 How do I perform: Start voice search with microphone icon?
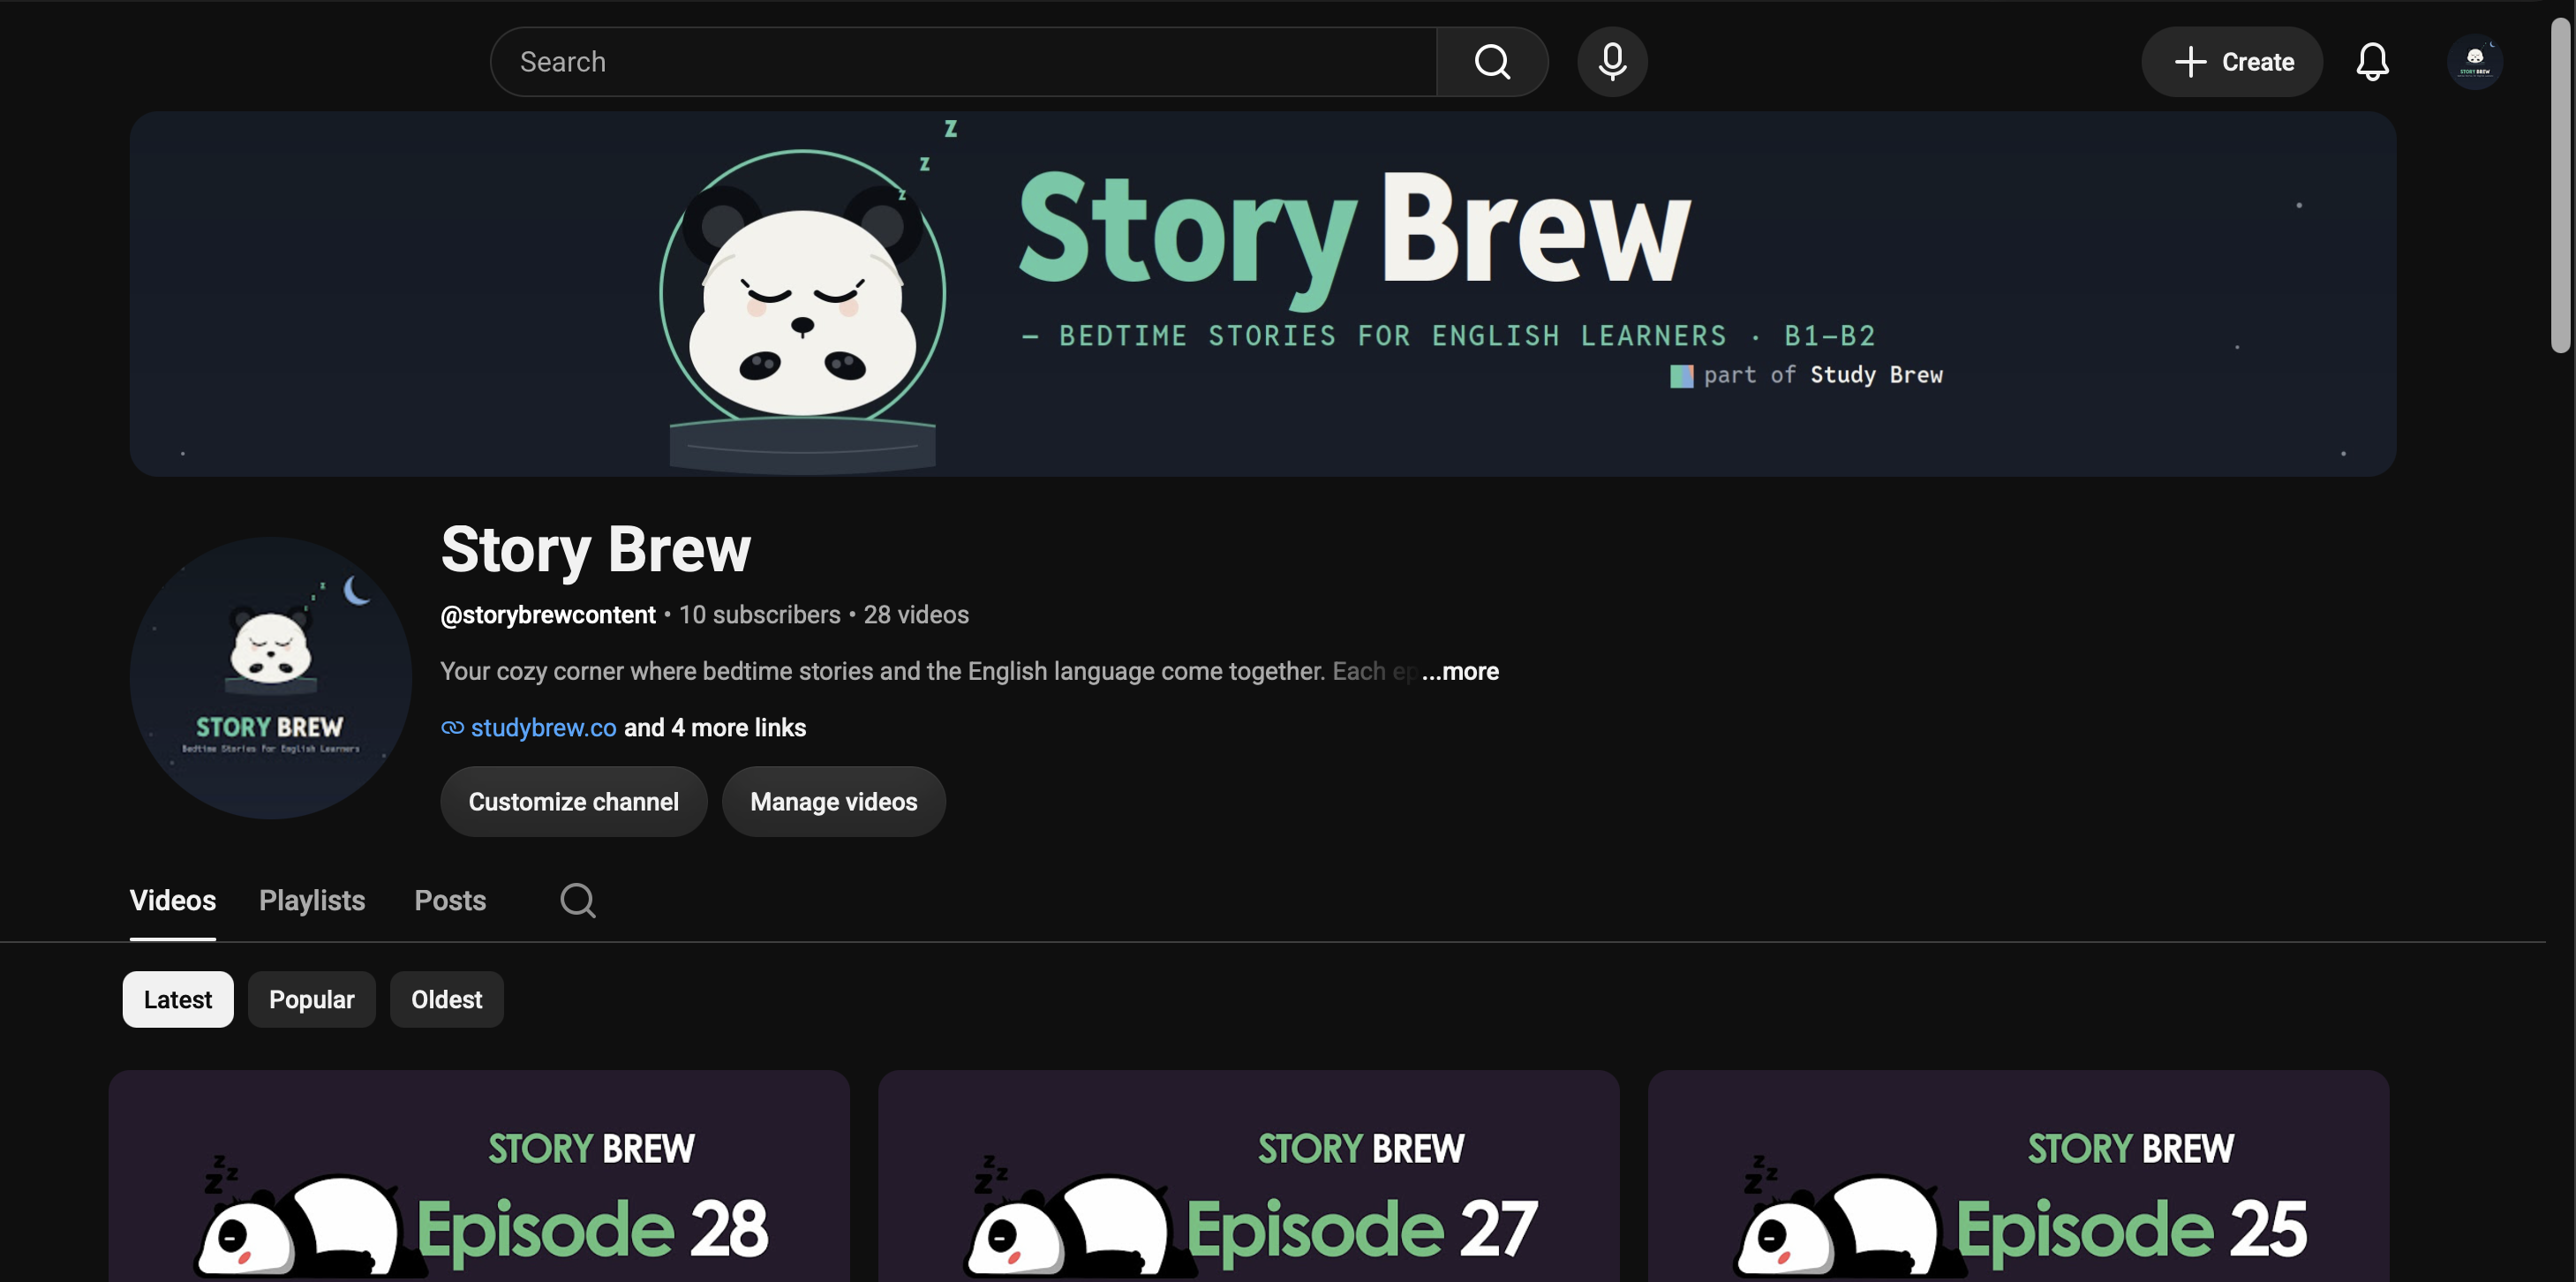1612,62
